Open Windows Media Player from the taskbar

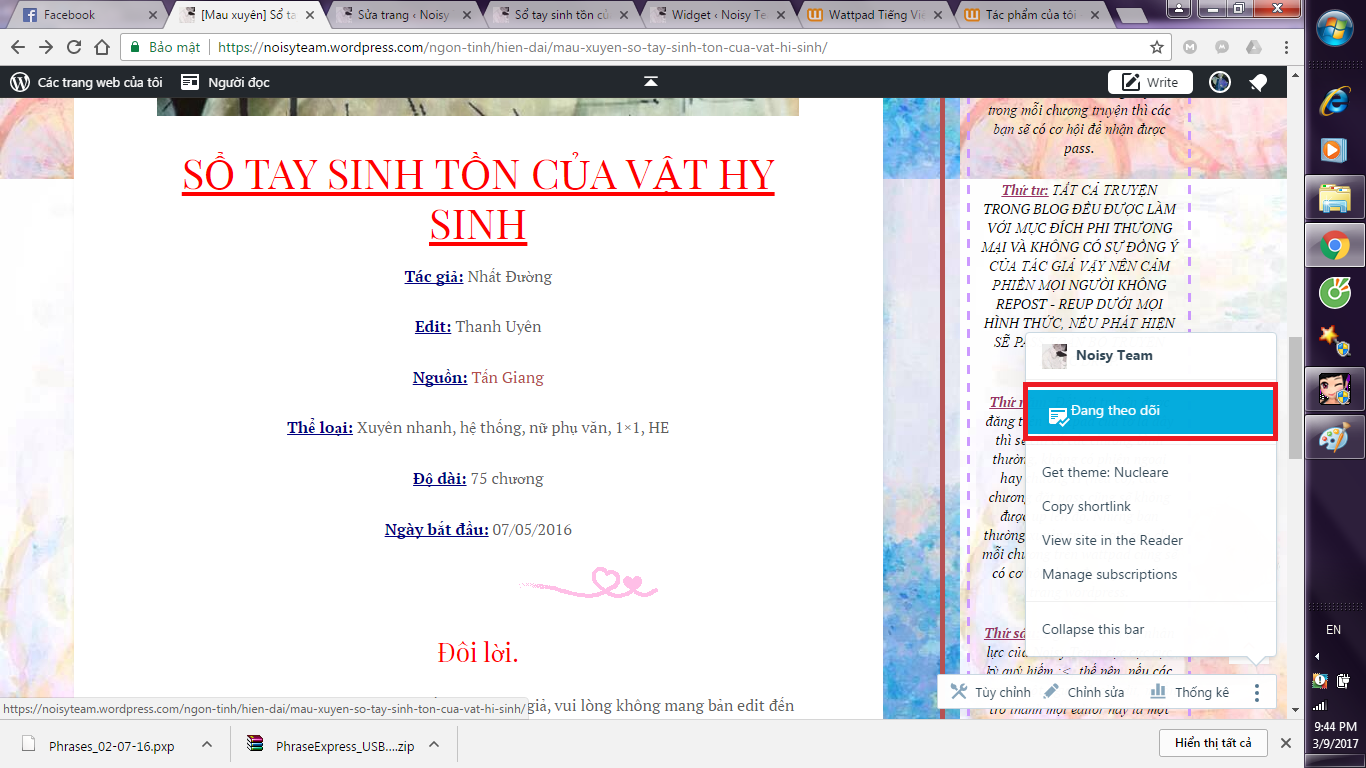click(1334, 148)
